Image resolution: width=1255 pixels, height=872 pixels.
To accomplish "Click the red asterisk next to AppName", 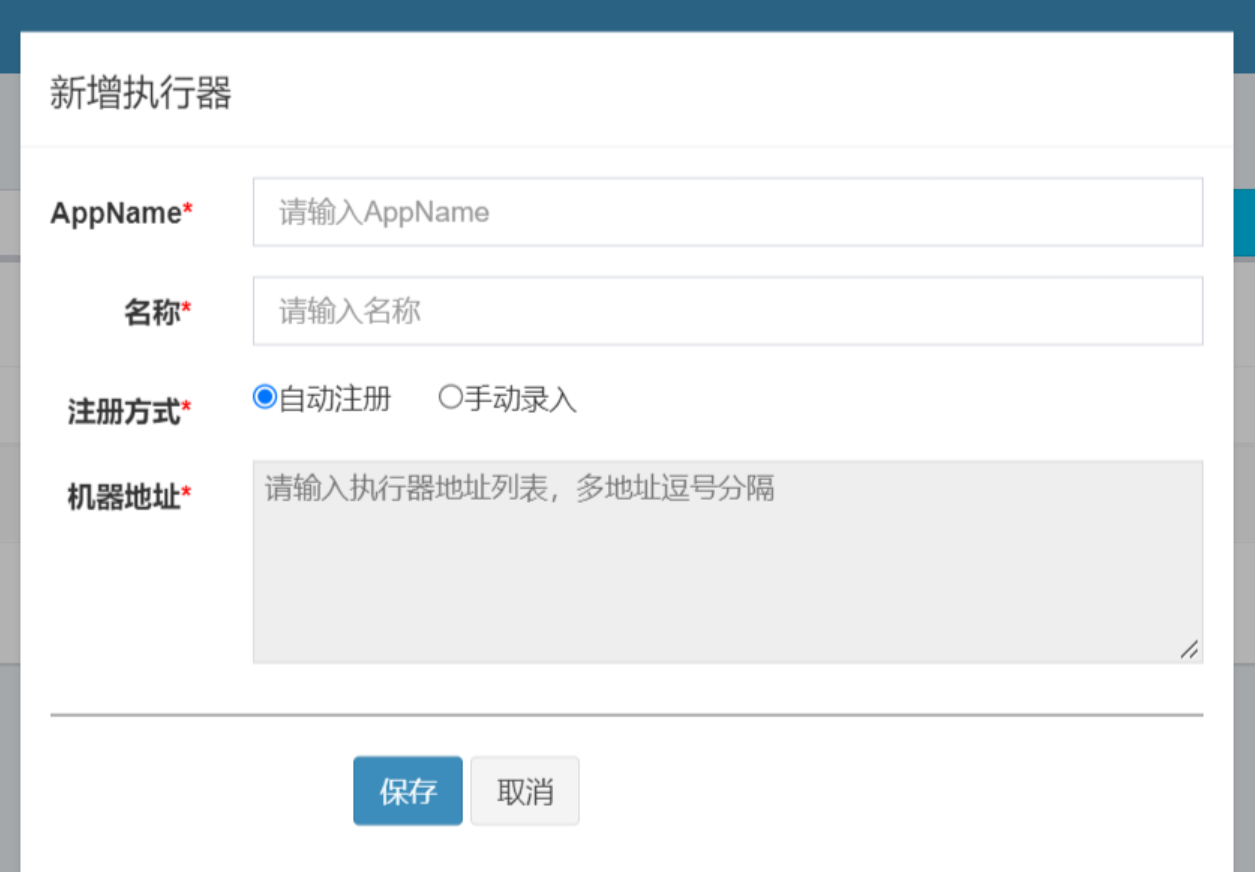I will pos(188,212).
